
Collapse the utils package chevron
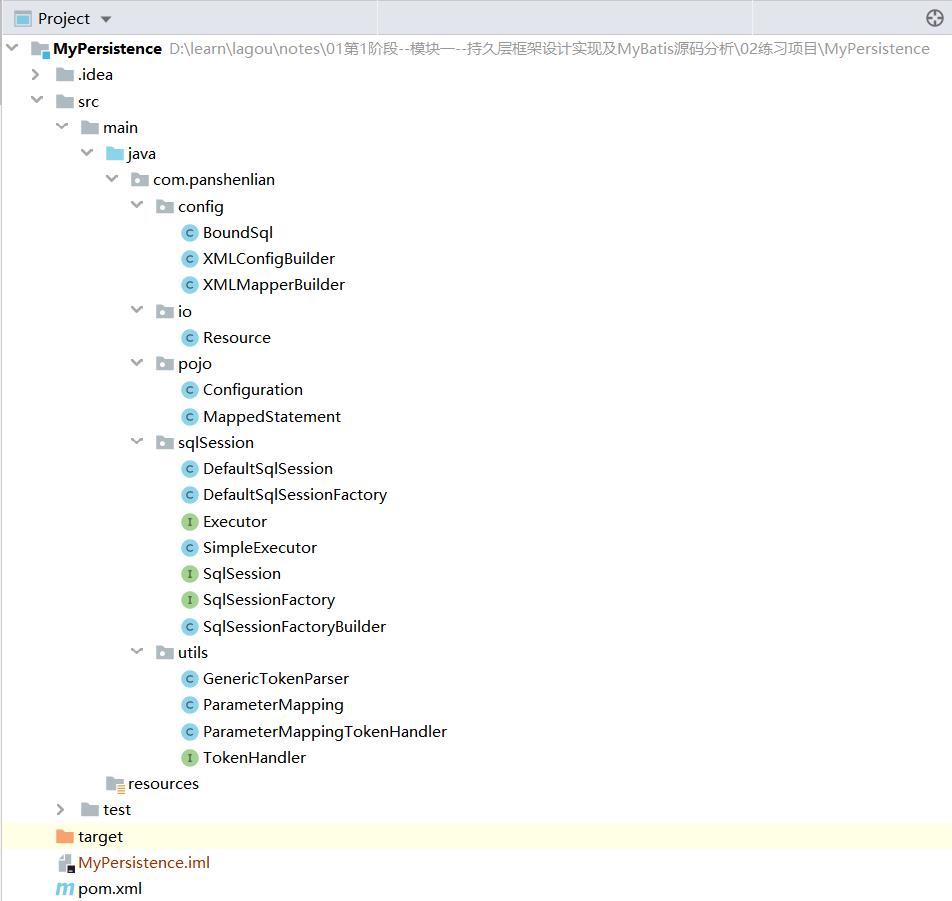pyautogui.click(x=137, y=651)
